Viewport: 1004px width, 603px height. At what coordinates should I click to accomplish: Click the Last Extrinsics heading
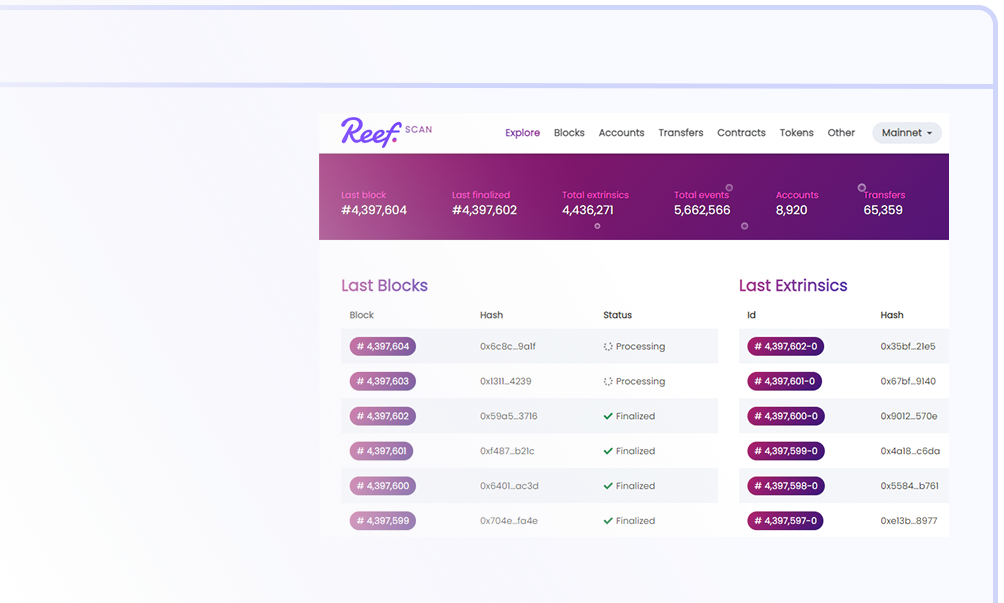click(793, 285)
